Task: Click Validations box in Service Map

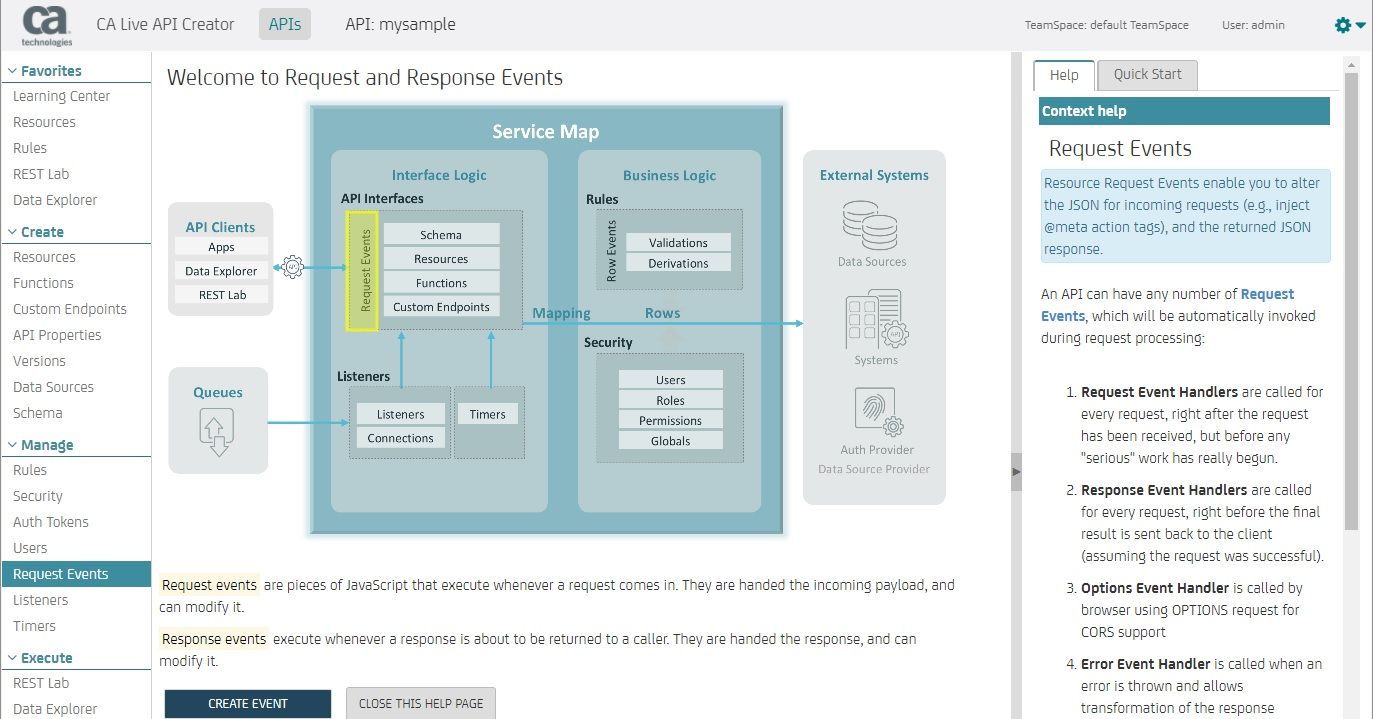Action: pos(678,243)
